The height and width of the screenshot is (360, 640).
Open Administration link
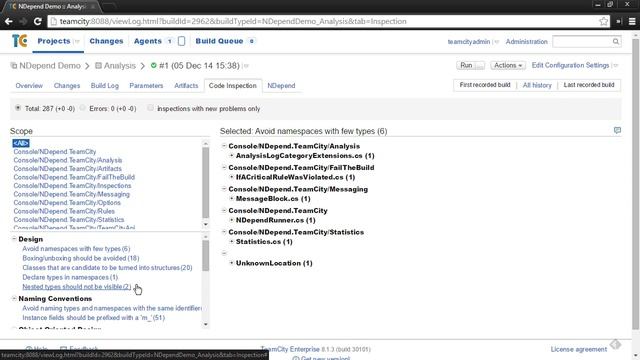coord(527,42)
